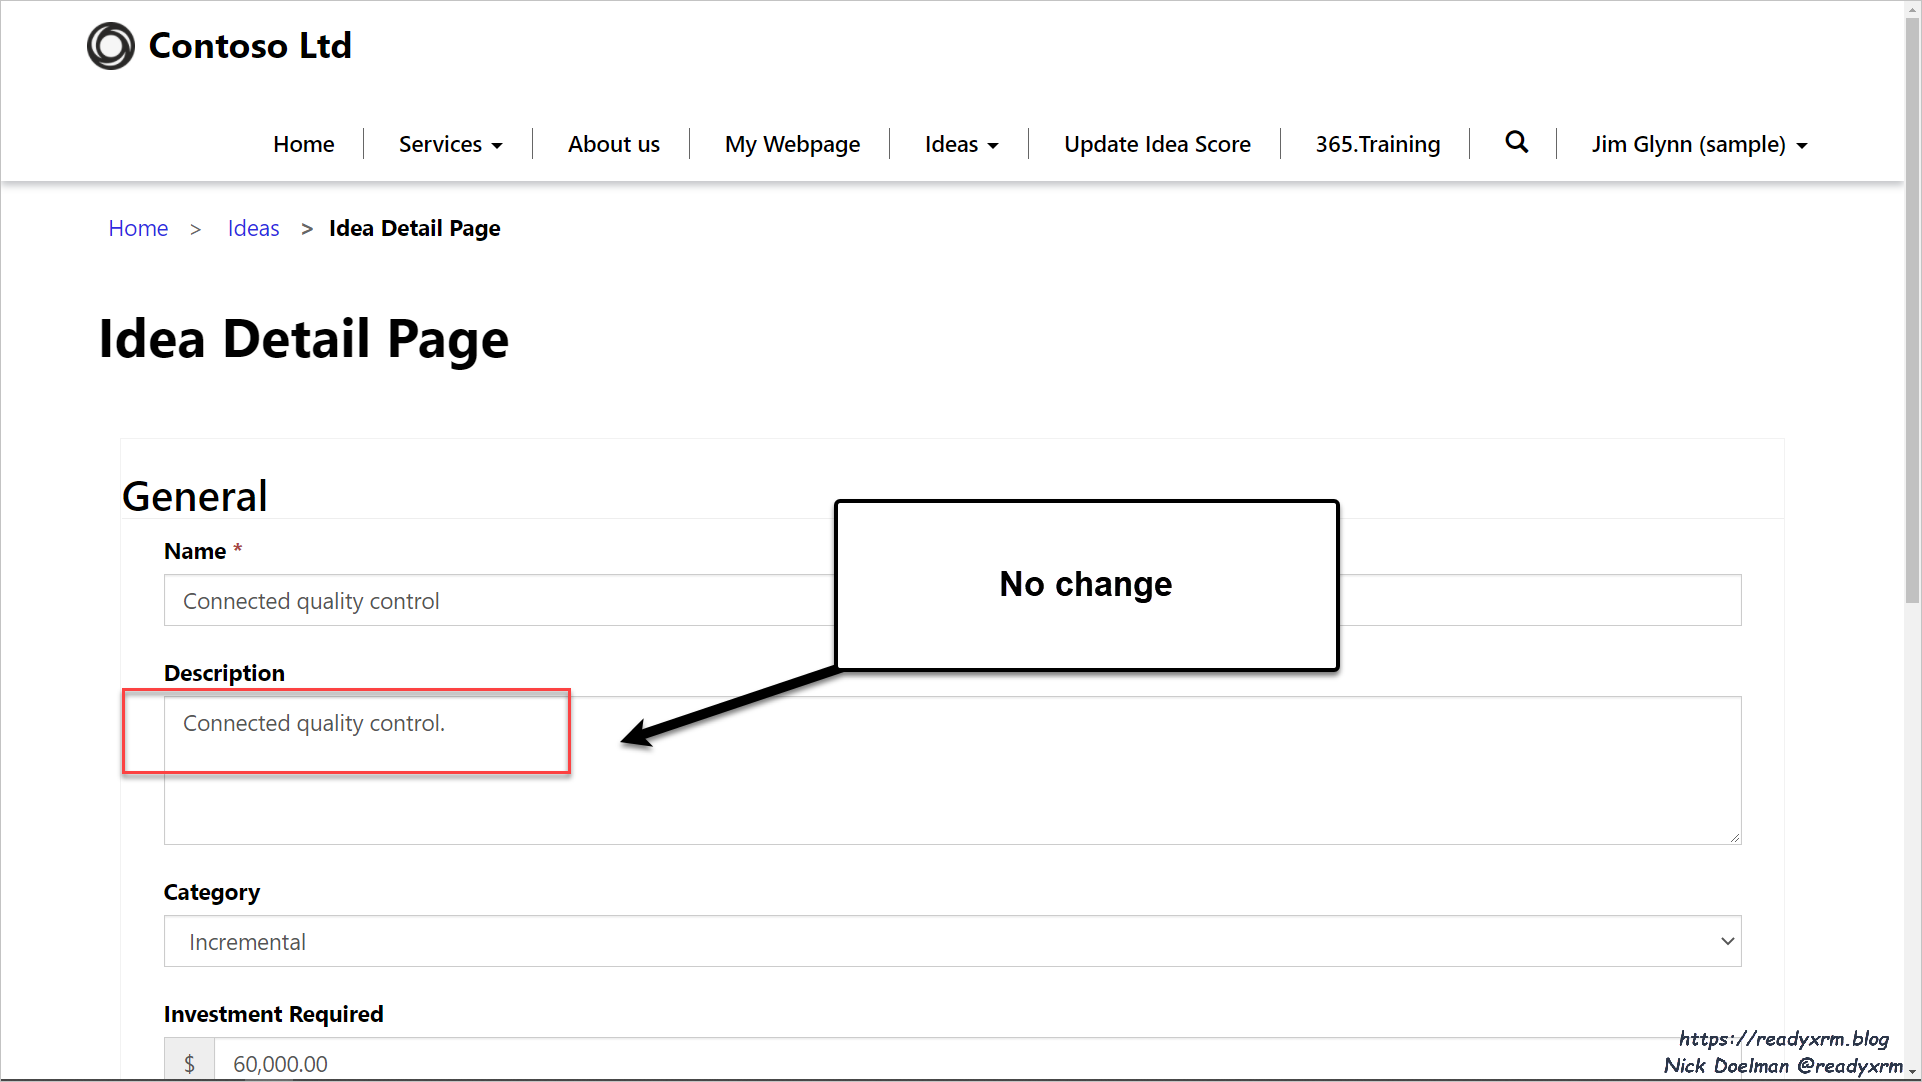Expand the Services dropdown menu
Viewport: 1922px width, 1082px height.
[450, 144]
